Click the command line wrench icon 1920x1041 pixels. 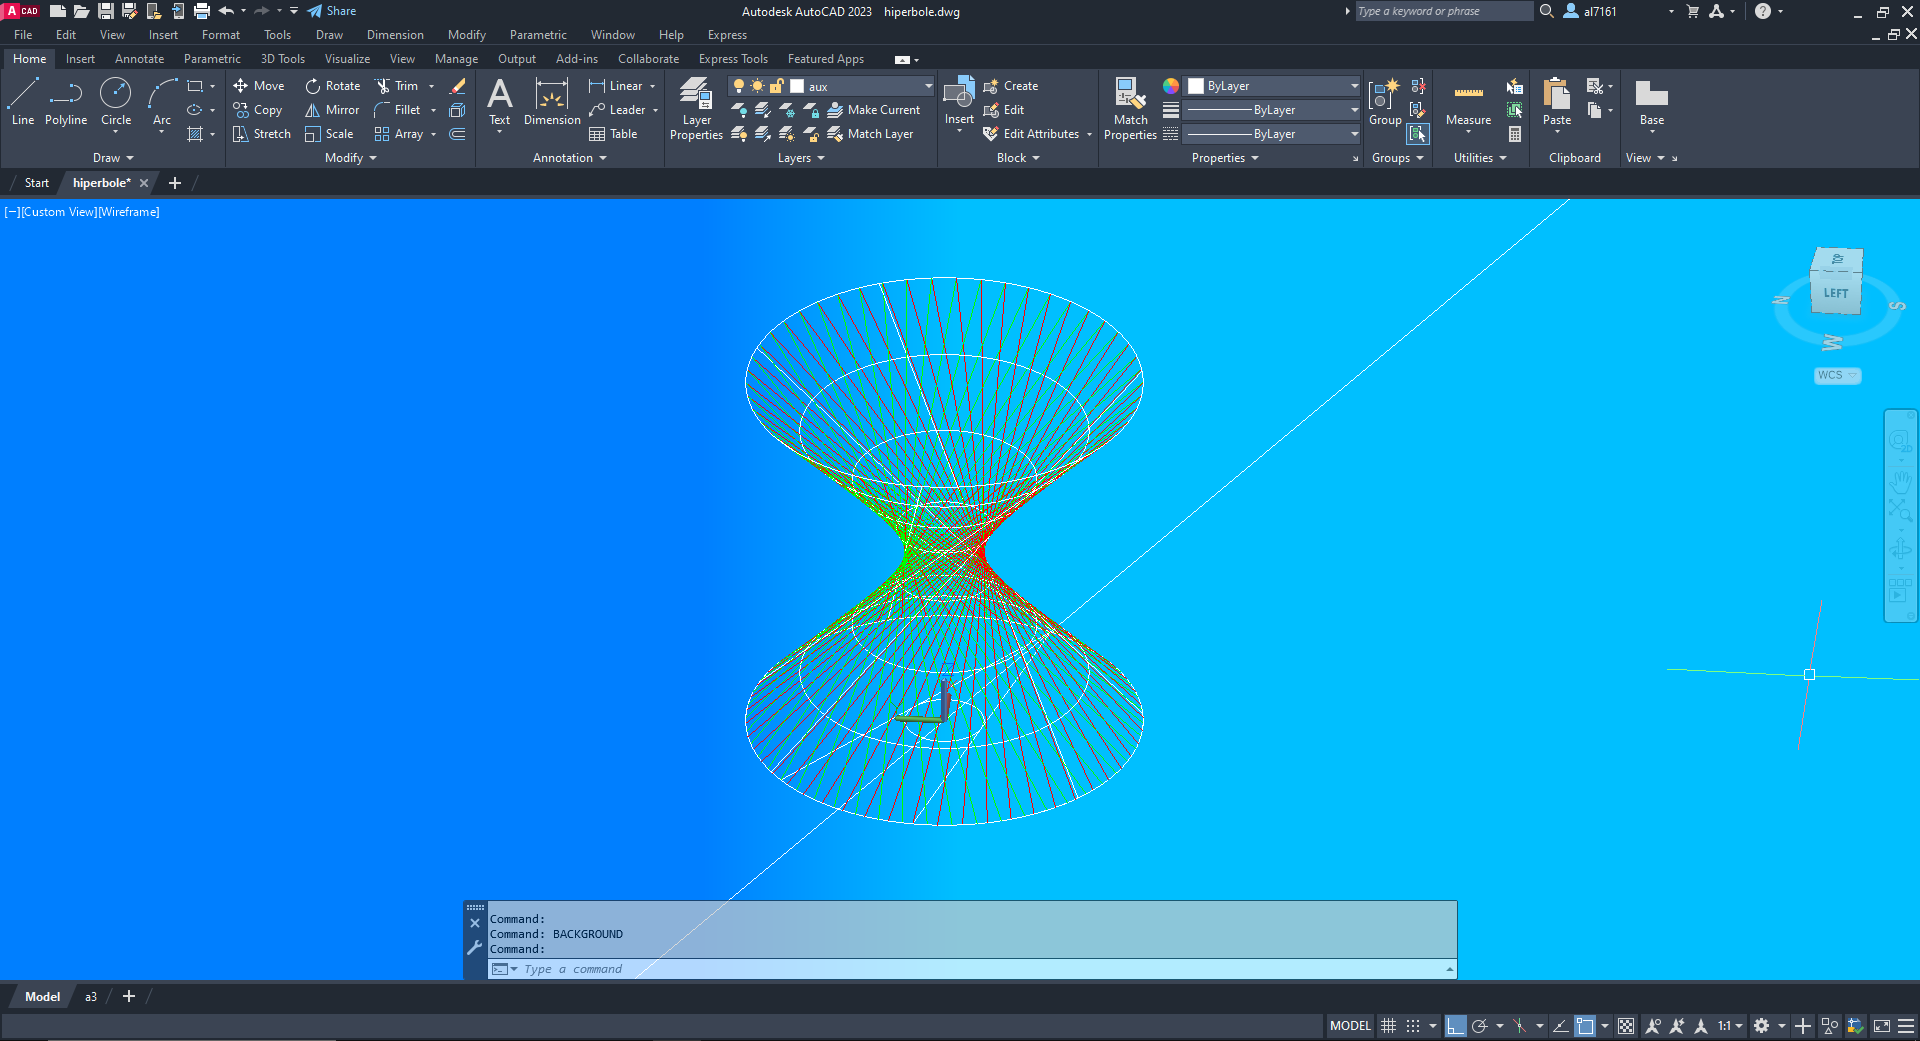pos(475,947)
